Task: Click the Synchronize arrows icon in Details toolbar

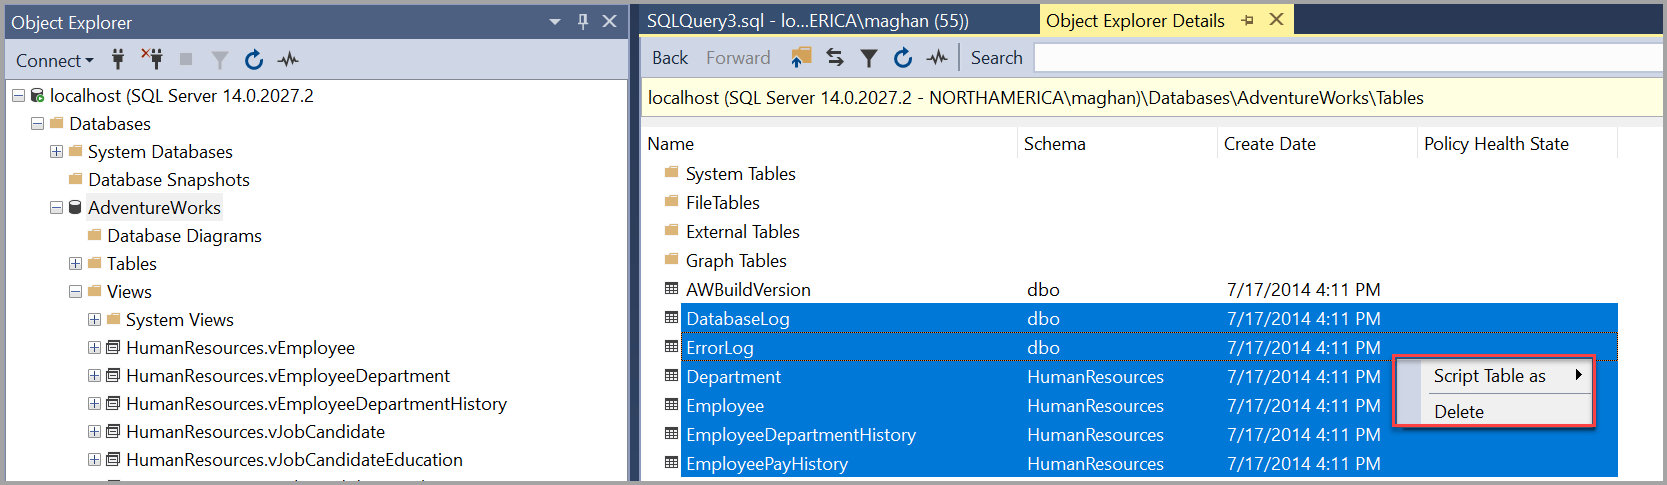Action: coord(835,58)
